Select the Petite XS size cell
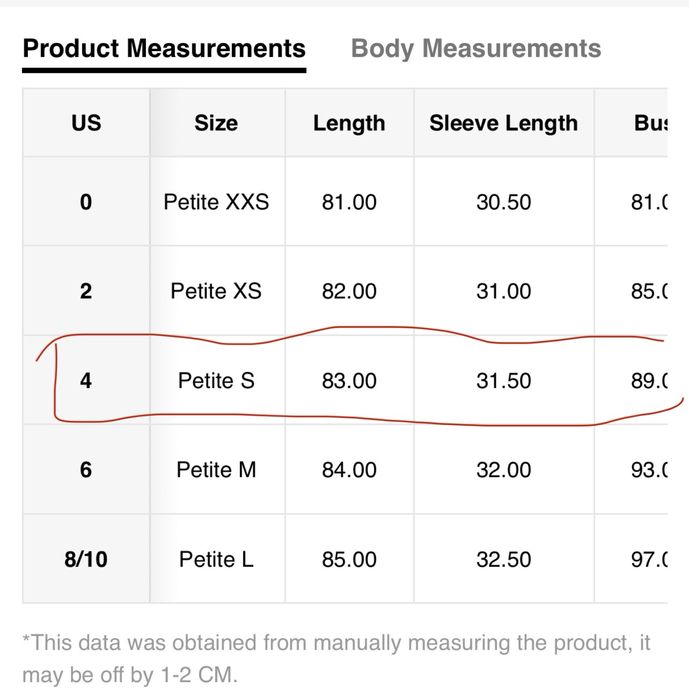This screenshot has height=700, width=689. 216,291
